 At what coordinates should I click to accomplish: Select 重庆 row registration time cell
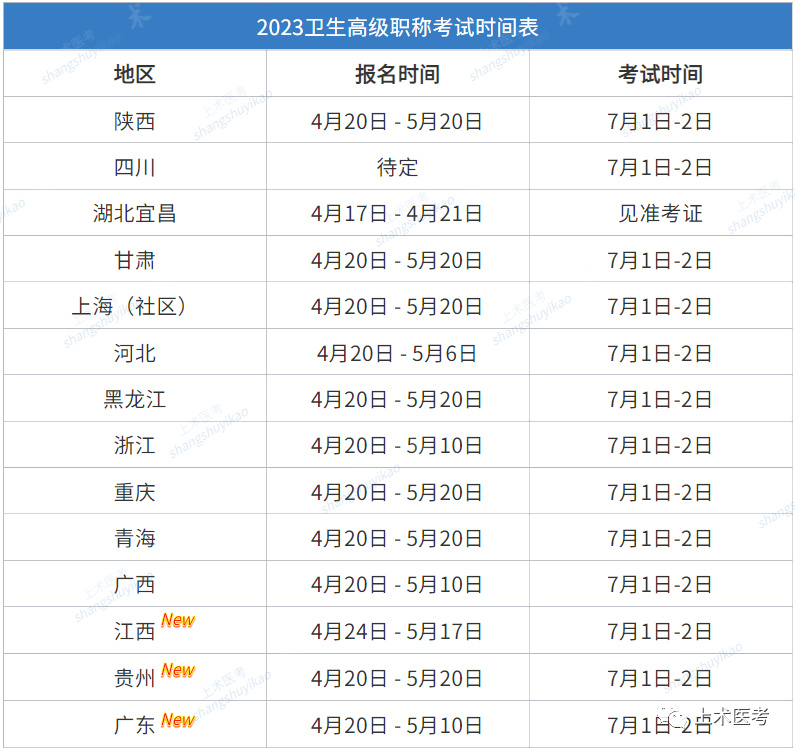pyautogui.click(x=396, y=492)
